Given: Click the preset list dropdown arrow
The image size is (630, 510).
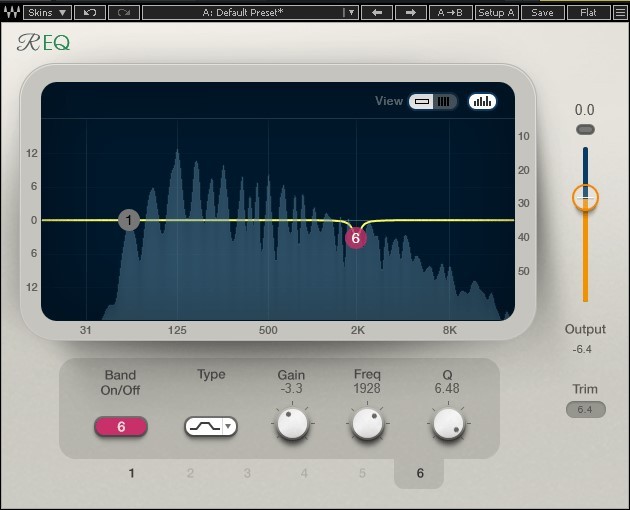Looking at the screenshot, I should coord(351,12).
